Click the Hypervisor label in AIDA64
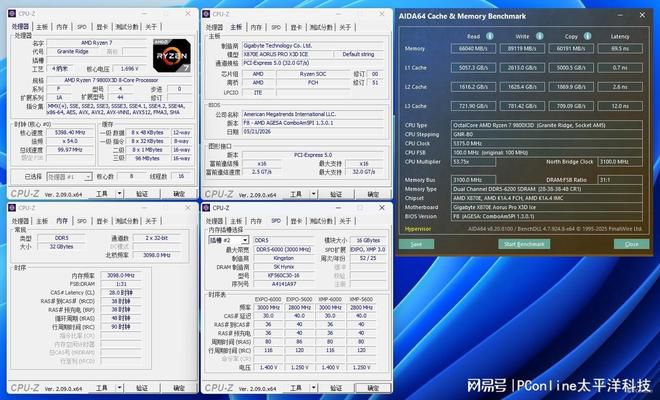Image resolution: width=660 pixels, height=400 pixels. pos(418,229)
